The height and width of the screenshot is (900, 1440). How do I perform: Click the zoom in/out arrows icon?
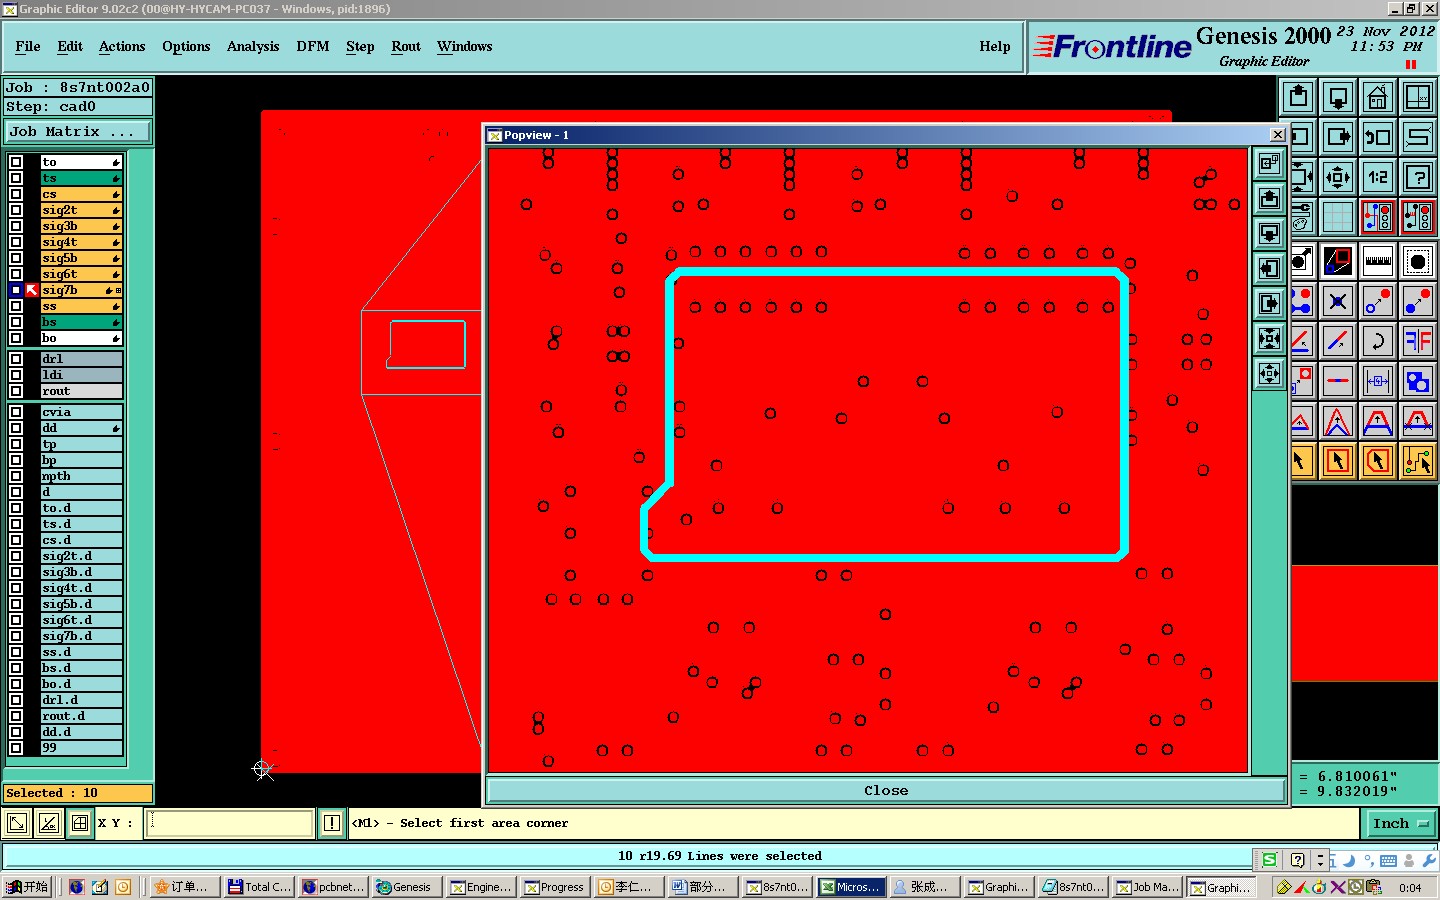point(1338,177)
